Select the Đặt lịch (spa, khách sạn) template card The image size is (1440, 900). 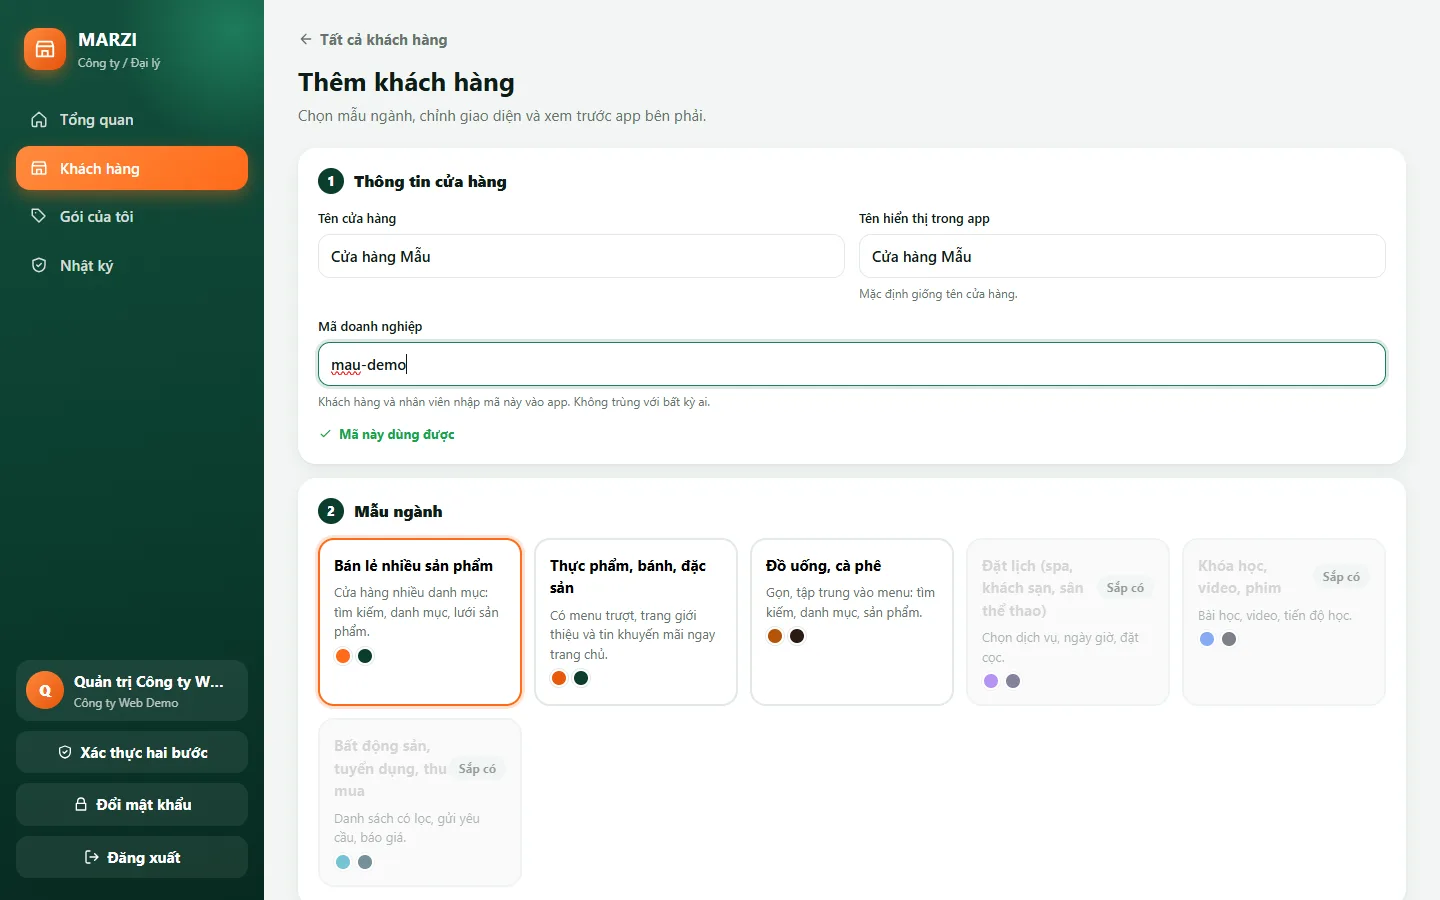point(1068,622)
